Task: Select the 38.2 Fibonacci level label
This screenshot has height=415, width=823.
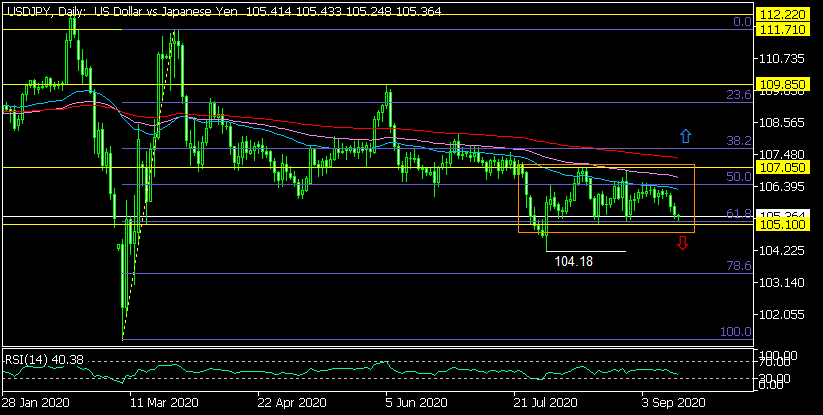Action: click(739, 141)
